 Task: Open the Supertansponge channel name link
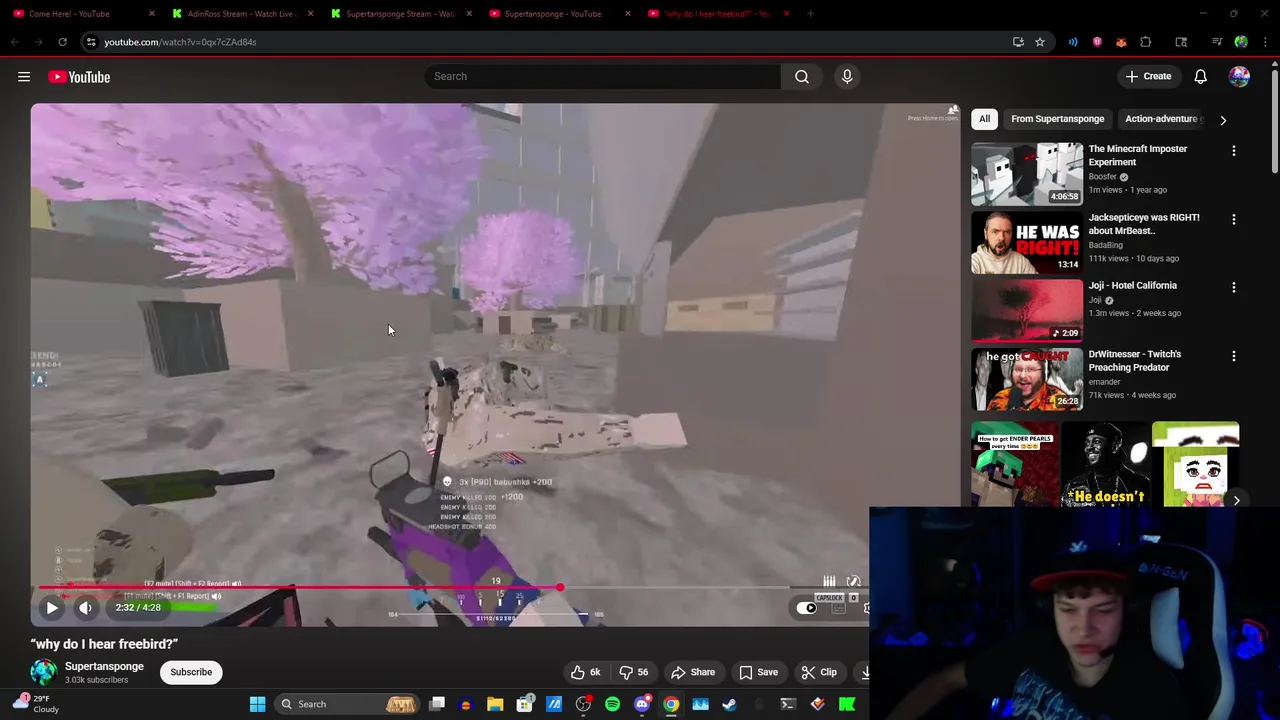point(104,666)
